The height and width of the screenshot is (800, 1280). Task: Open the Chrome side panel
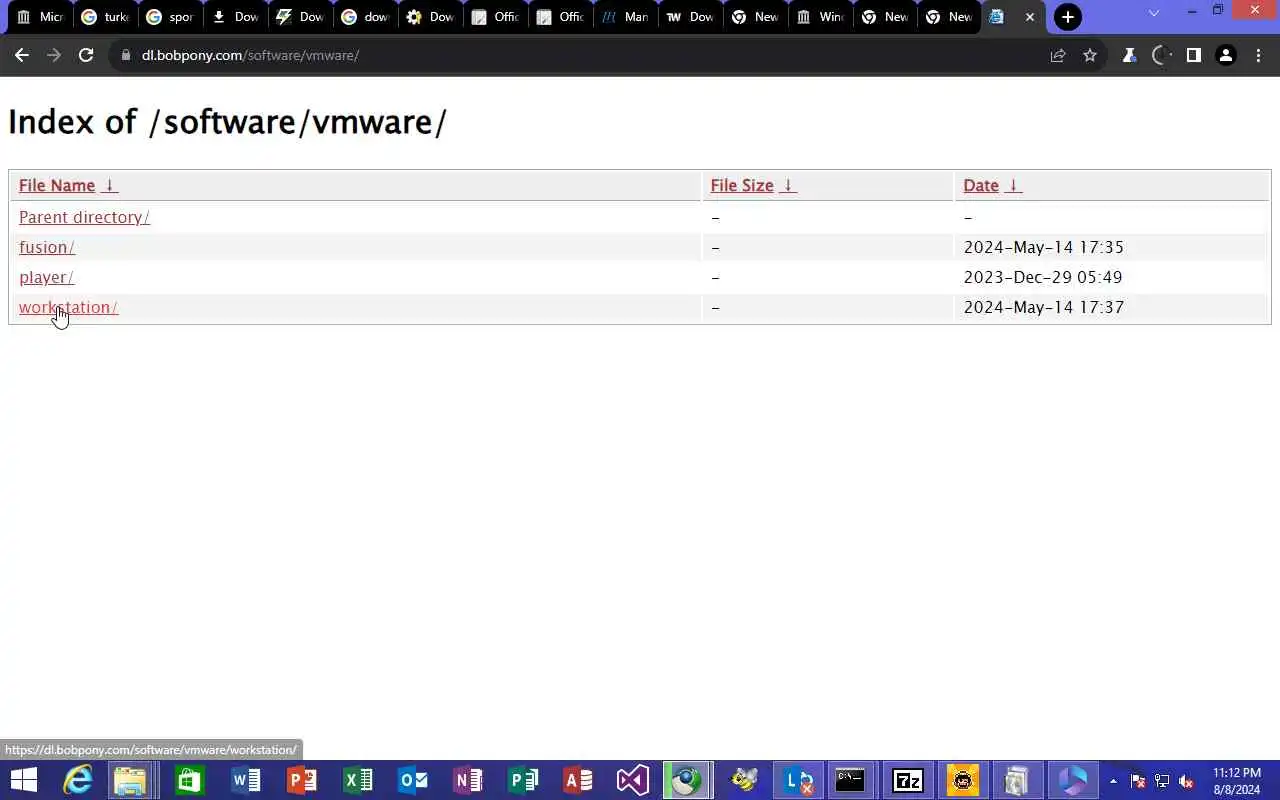point(1193,55)
